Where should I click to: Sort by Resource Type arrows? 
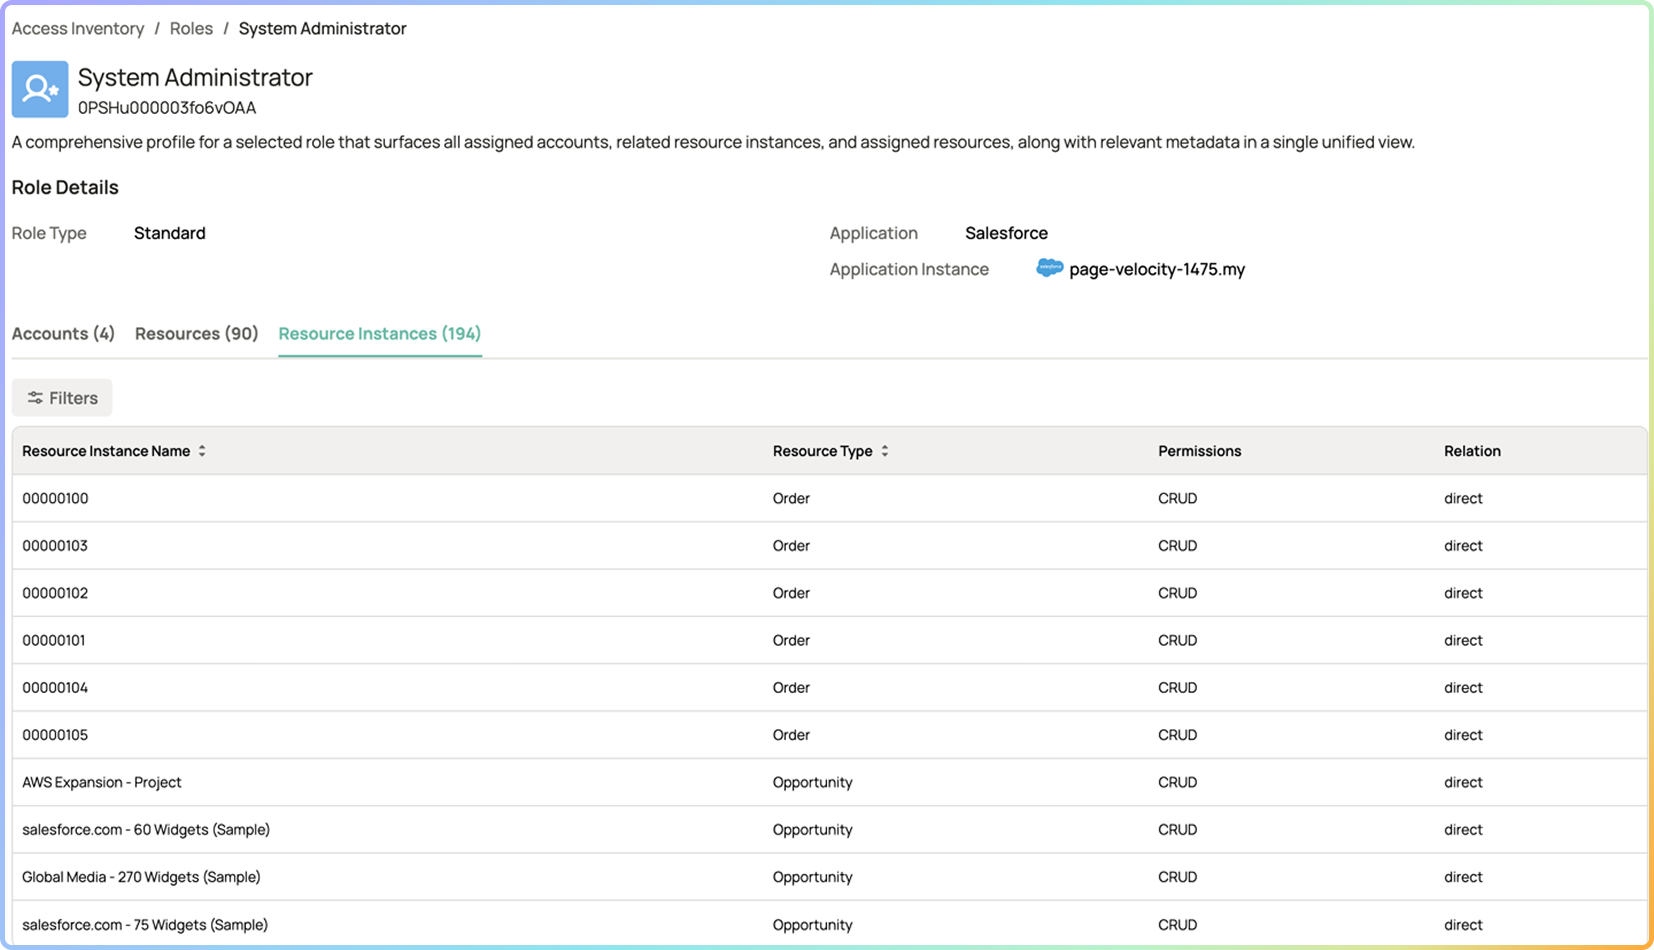point(885,451)
